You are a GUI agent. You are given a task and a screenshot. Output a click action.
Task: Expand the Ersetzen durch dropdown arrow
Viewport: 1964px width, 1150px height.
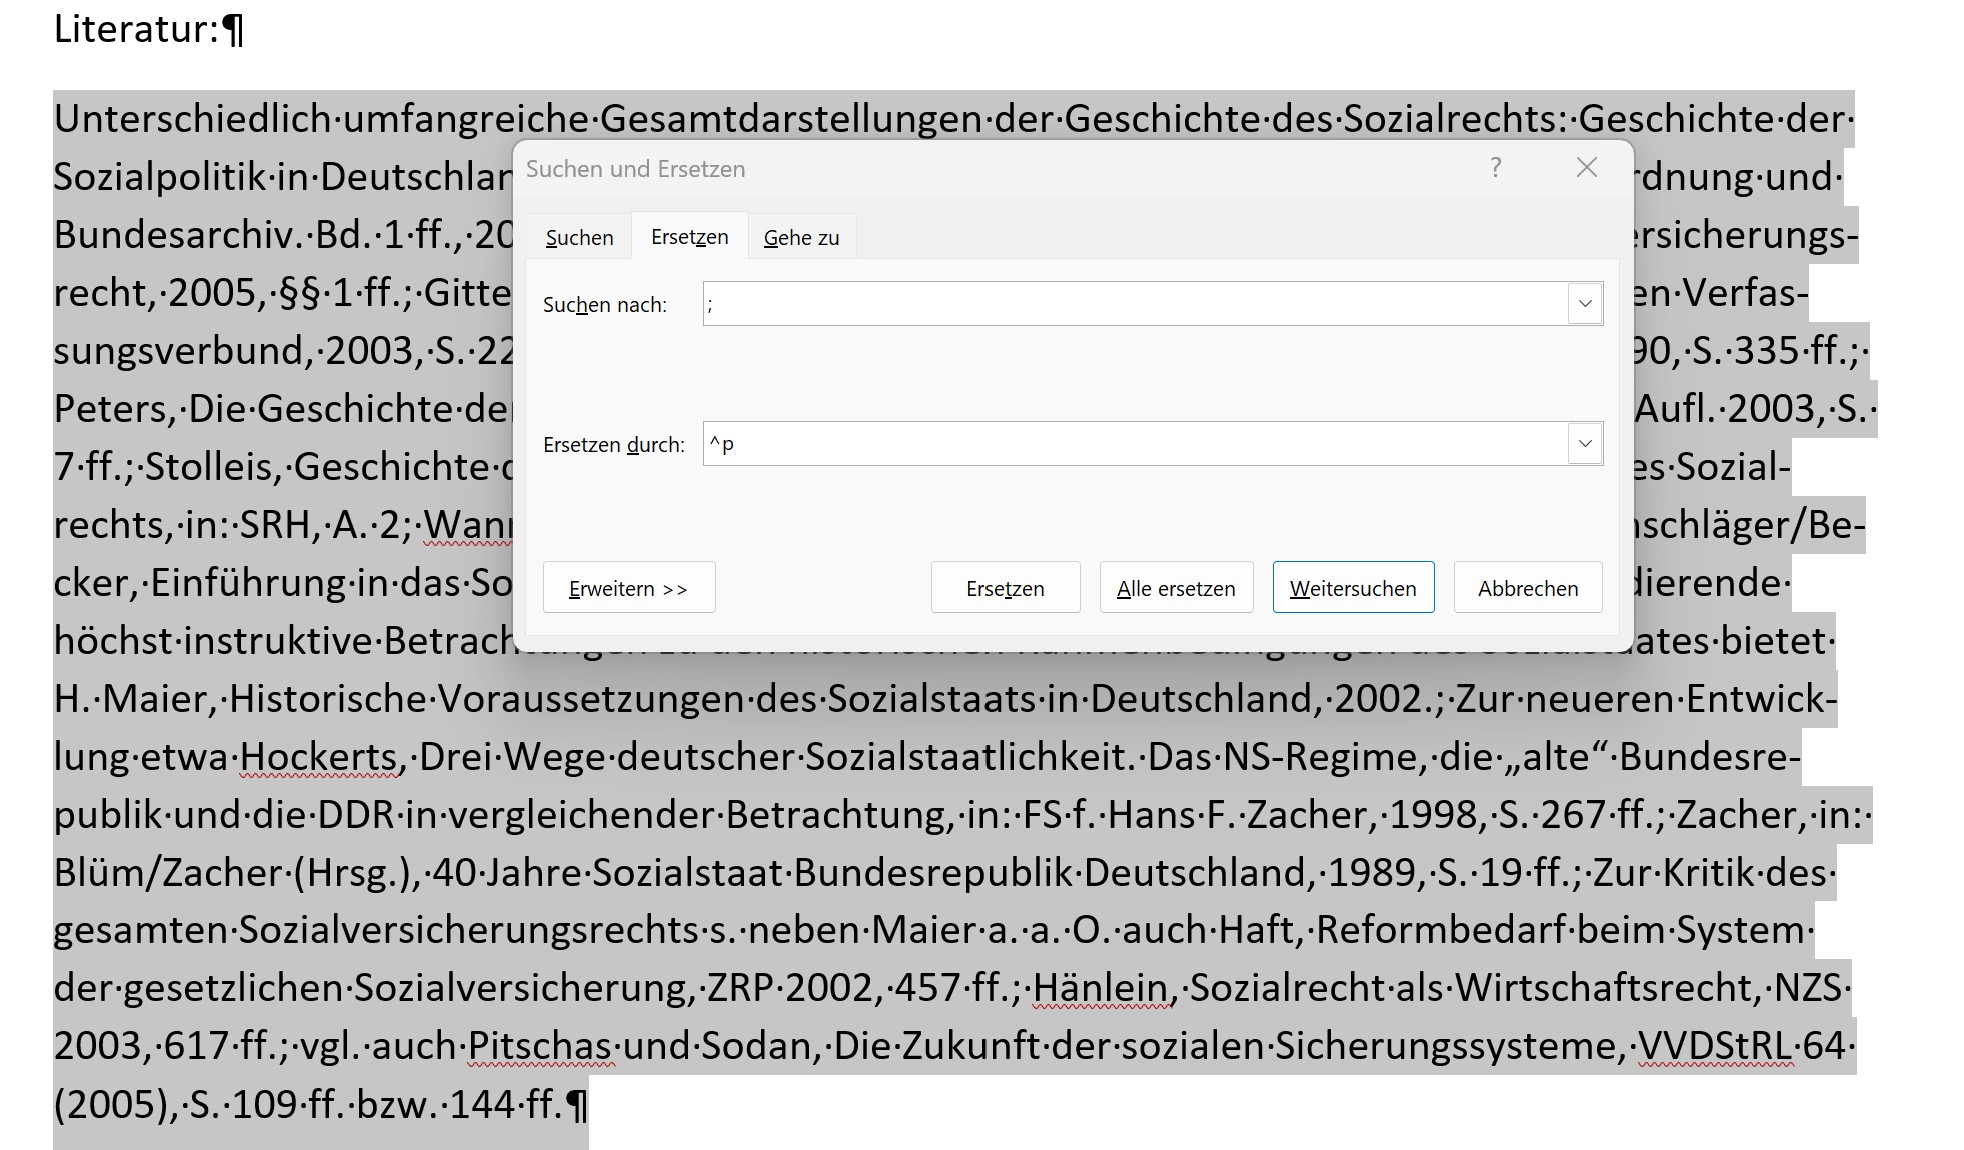(x=1585, y=444)
